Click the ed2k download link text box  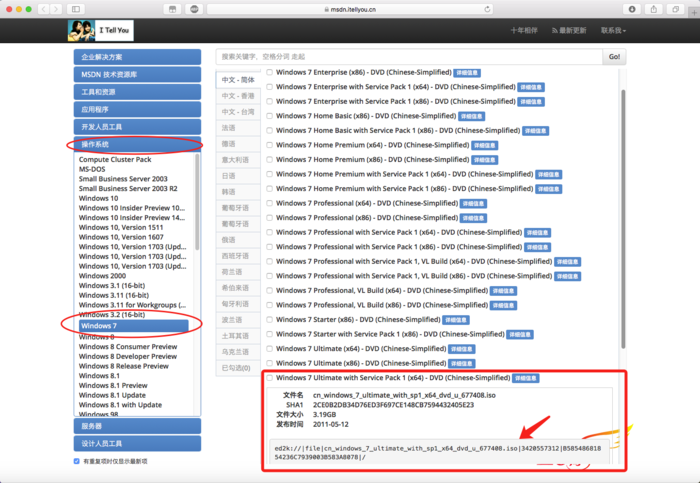pos(440,452)
